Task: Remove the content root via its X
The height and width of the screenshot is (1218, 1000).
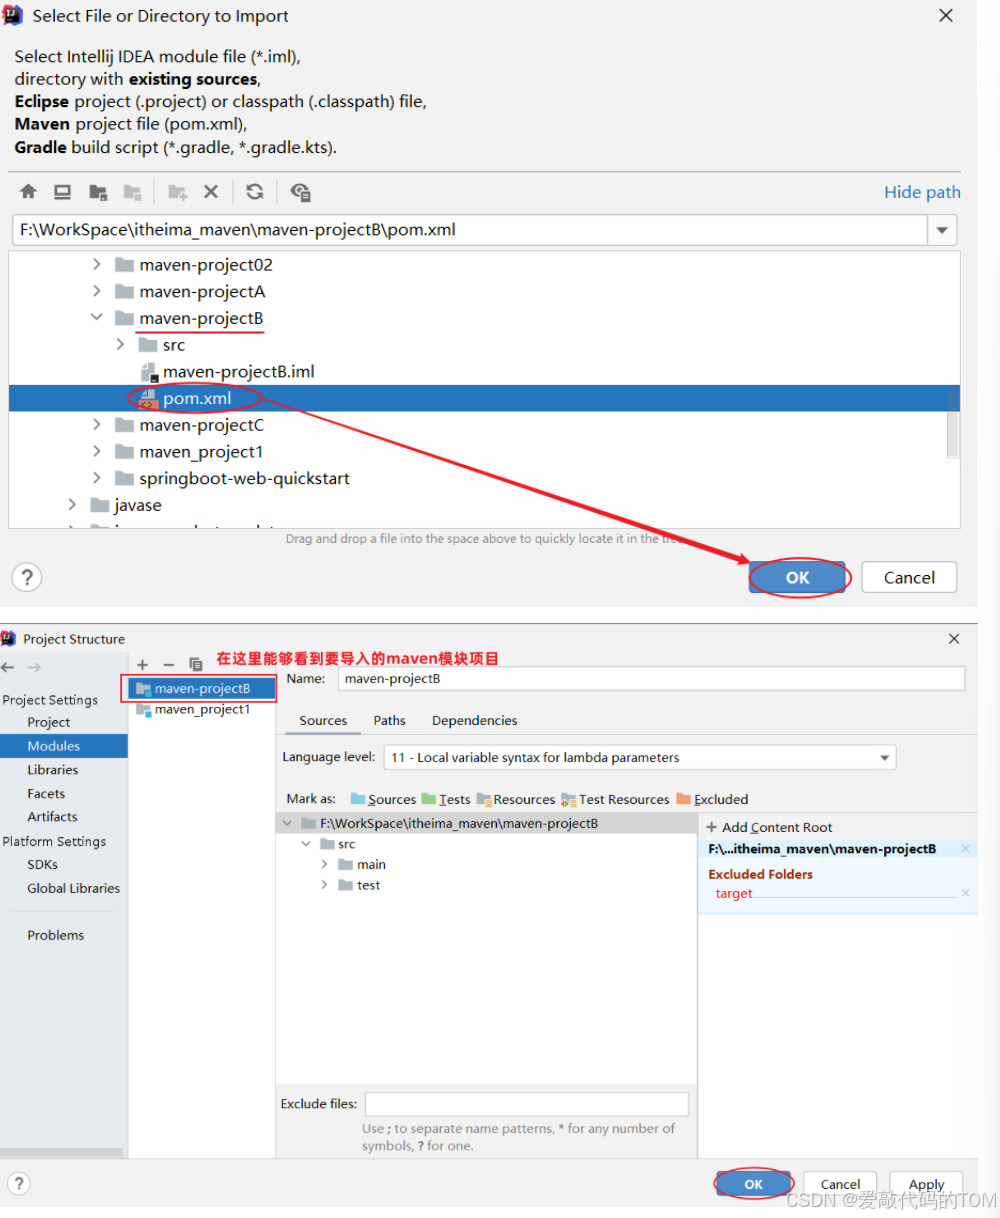Action: point(965,849)
